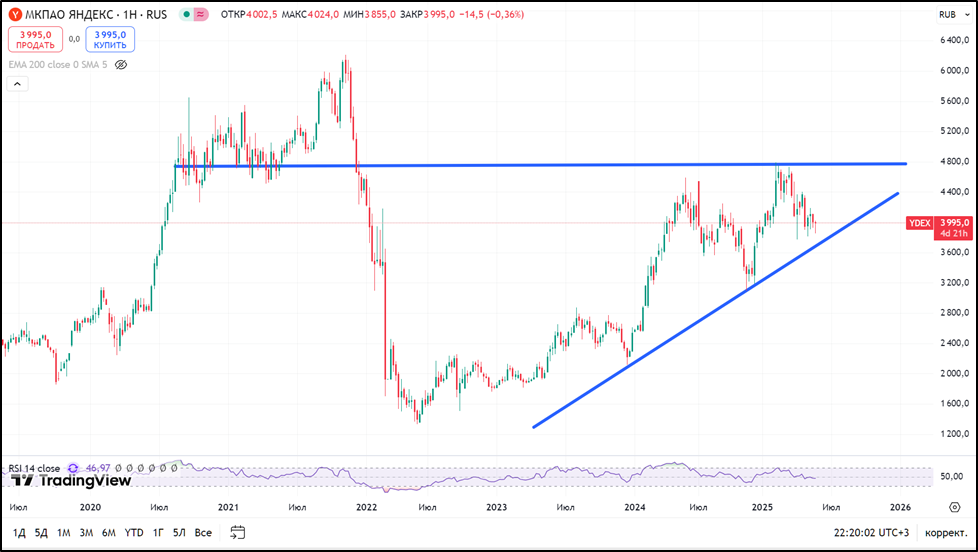The height and width of the screenshot is (552, 978).
Task: Select the 5Л time range
Action: pyautogui.click(x=179, y=533)
